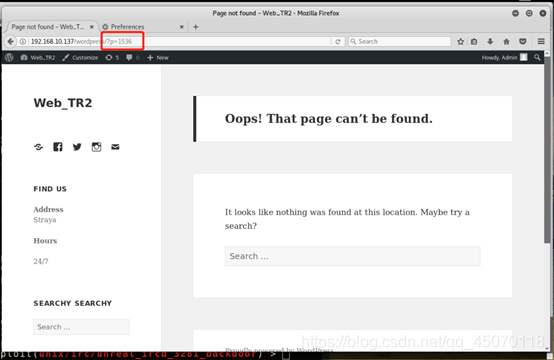Viewport: 554px width, 360px height.
Task: View 5 pending updates in the admin bar
Action: [112, 57]
